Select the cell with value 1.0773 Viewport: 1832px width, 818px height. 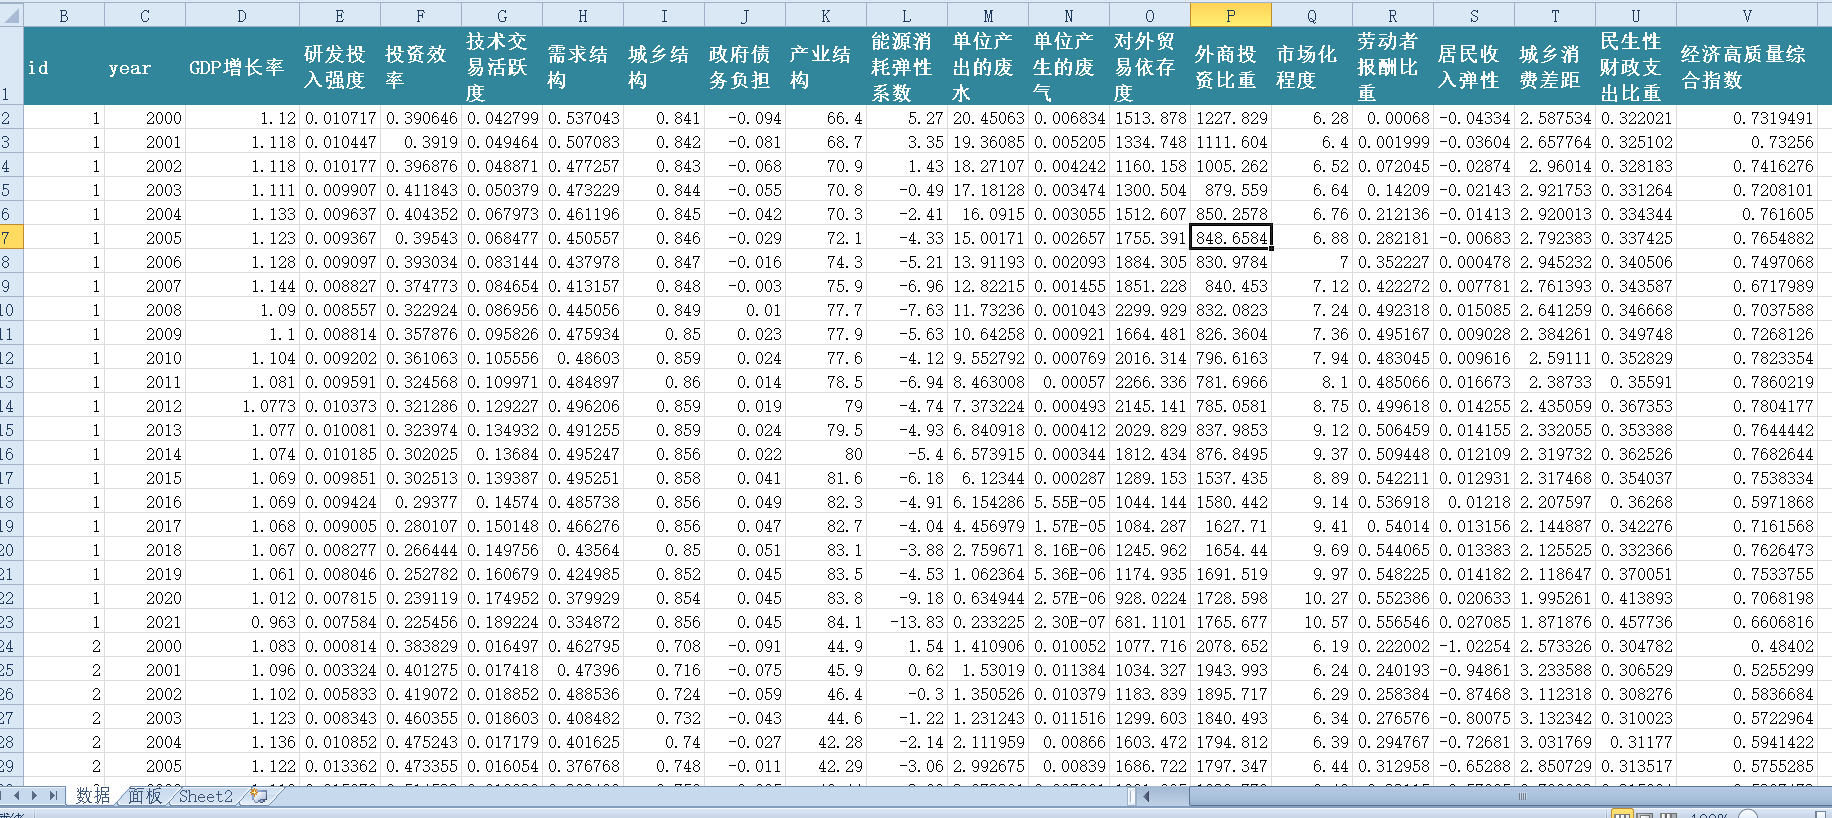click(x=242, y=406)
